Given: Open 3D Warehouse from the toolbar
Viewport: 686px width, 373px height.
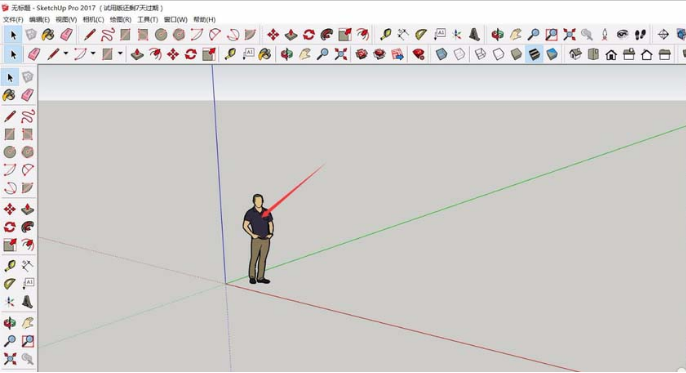Looking at the screenshot, I should coord(361,54).
